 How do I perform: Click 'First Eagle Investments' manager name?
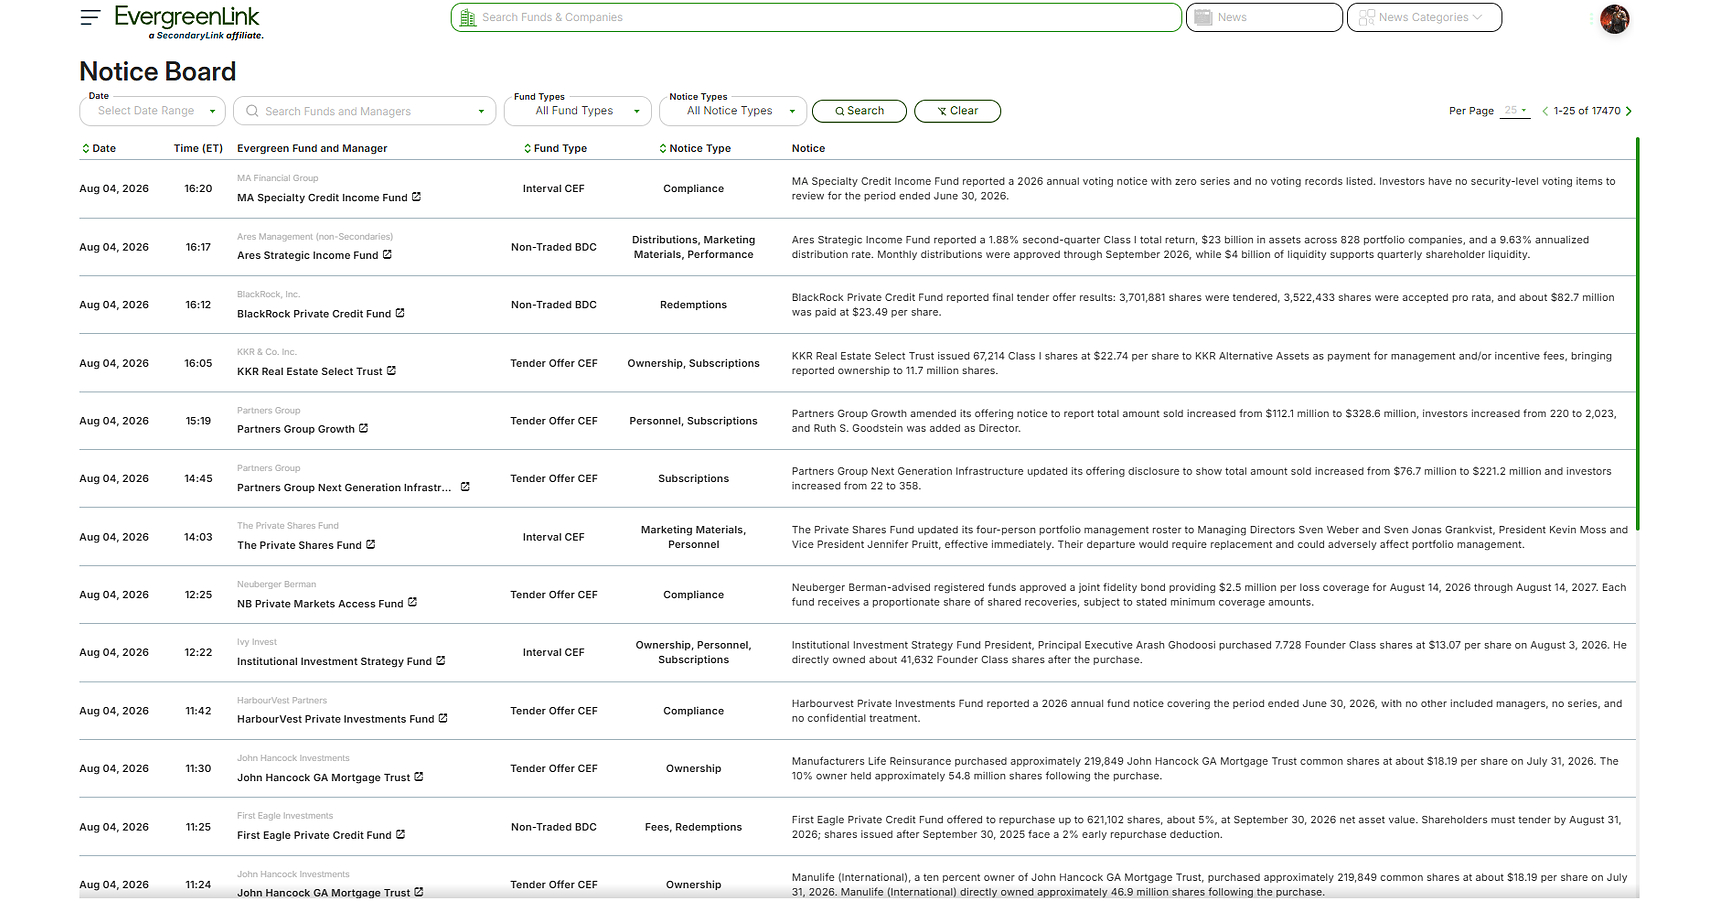tap(285, 816)
